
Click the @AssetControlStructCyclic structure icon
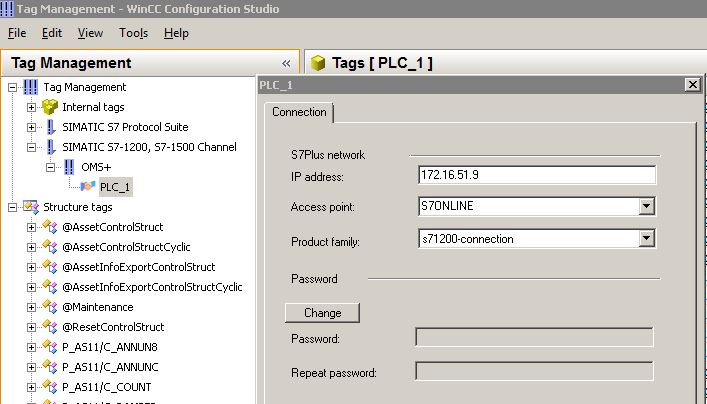point(50,247)
